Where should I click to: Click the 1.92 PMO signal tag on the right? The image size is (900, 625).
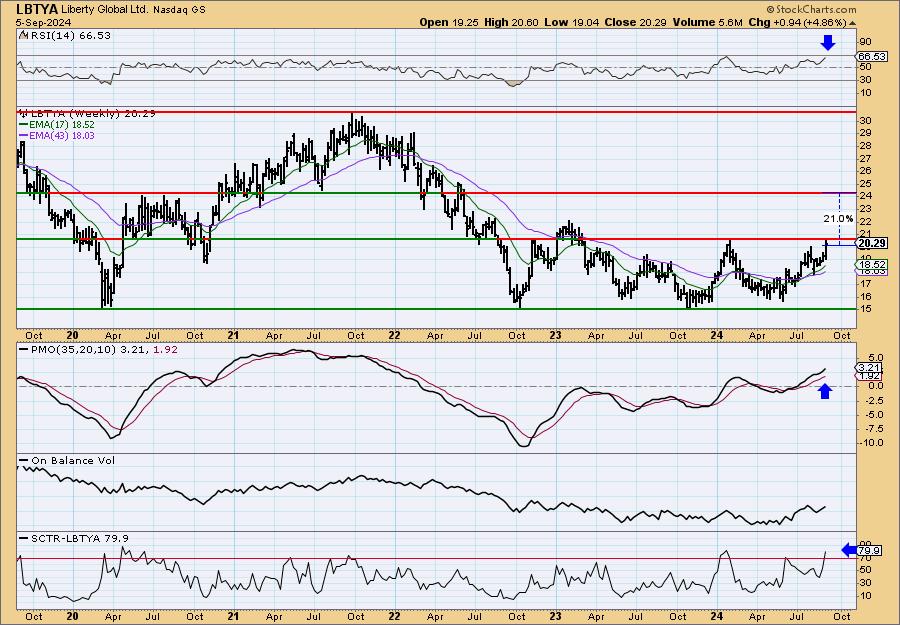click(x=867, y=376)
